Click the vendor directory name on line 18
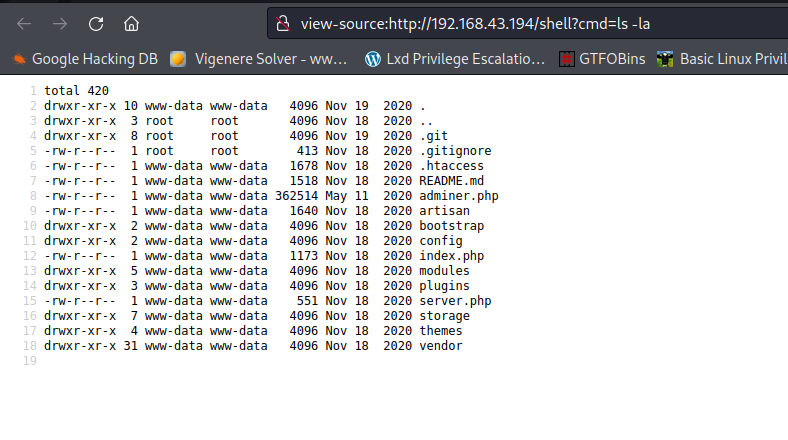Viewport: 788px width, 440px height. (441, 346)
